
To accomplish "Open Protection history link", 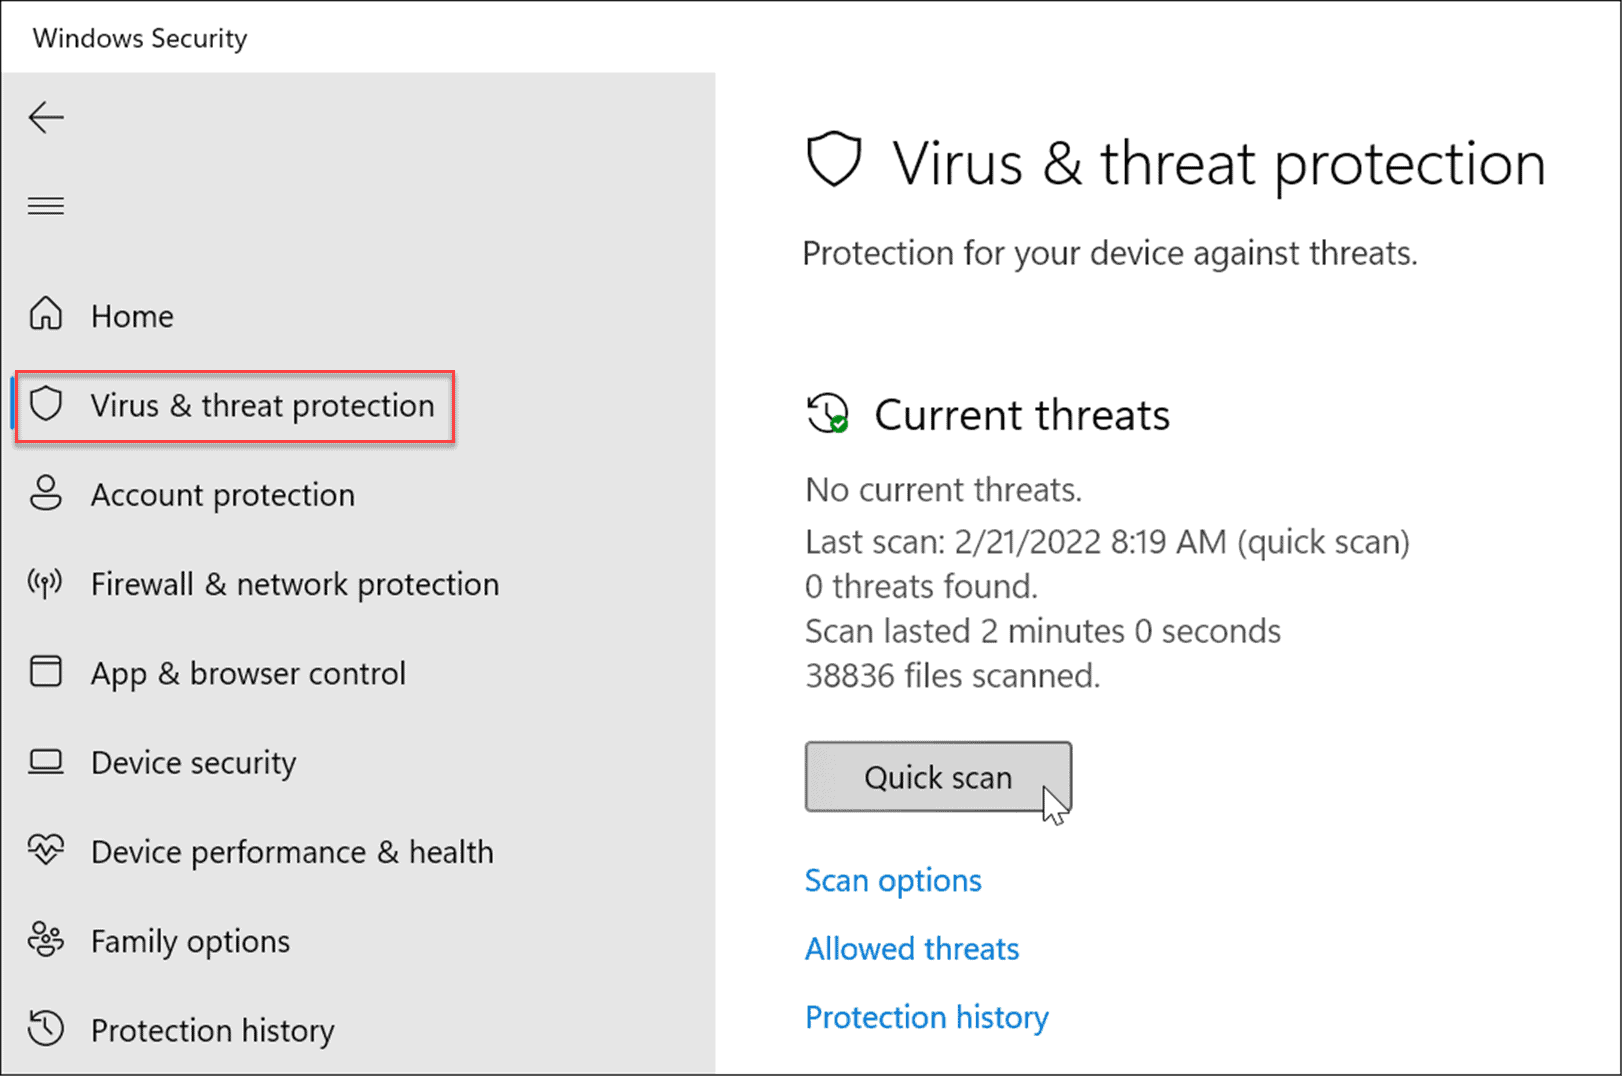I will (x=926, y=1016).
